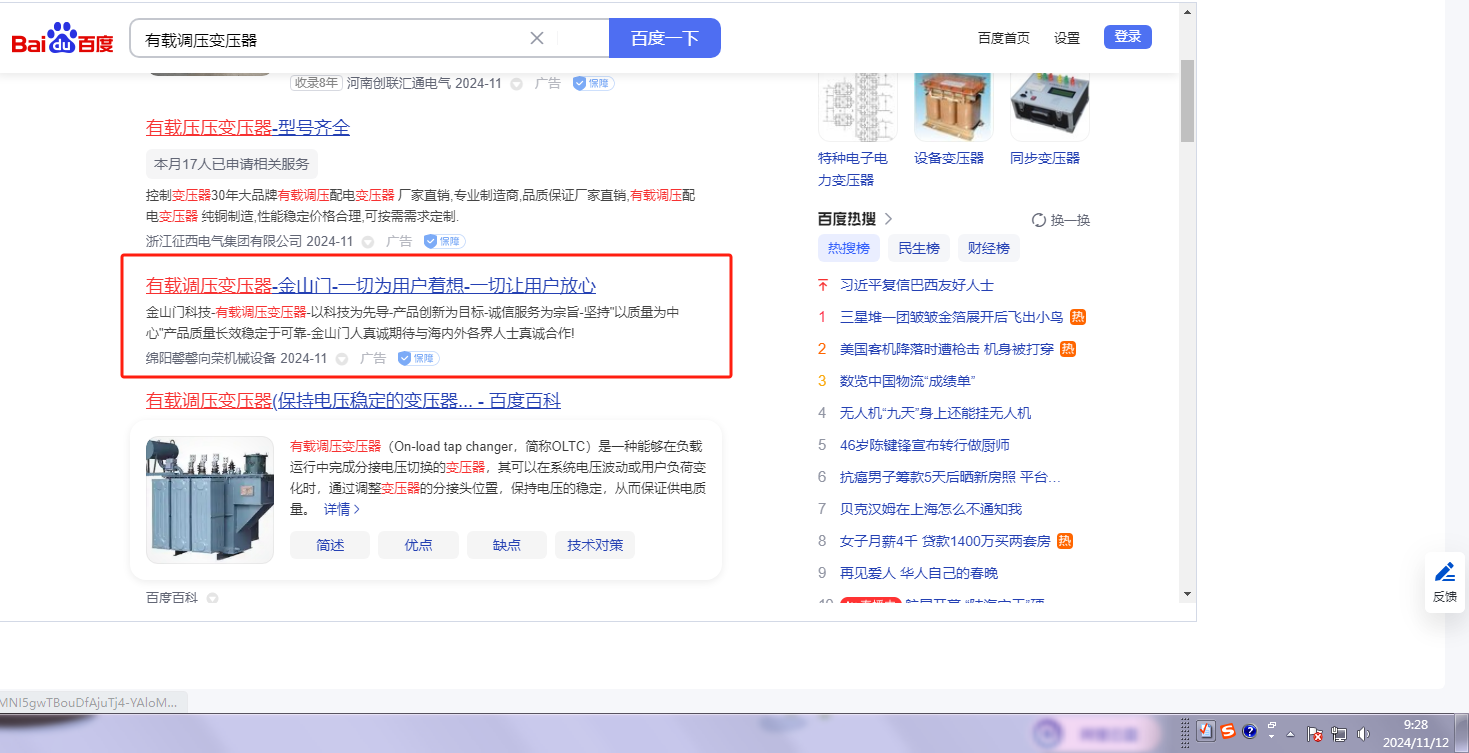Open the 设置 settings menu
Image resolution: width=1469 pixels, height=753 pixels.
pos(1067,38)
